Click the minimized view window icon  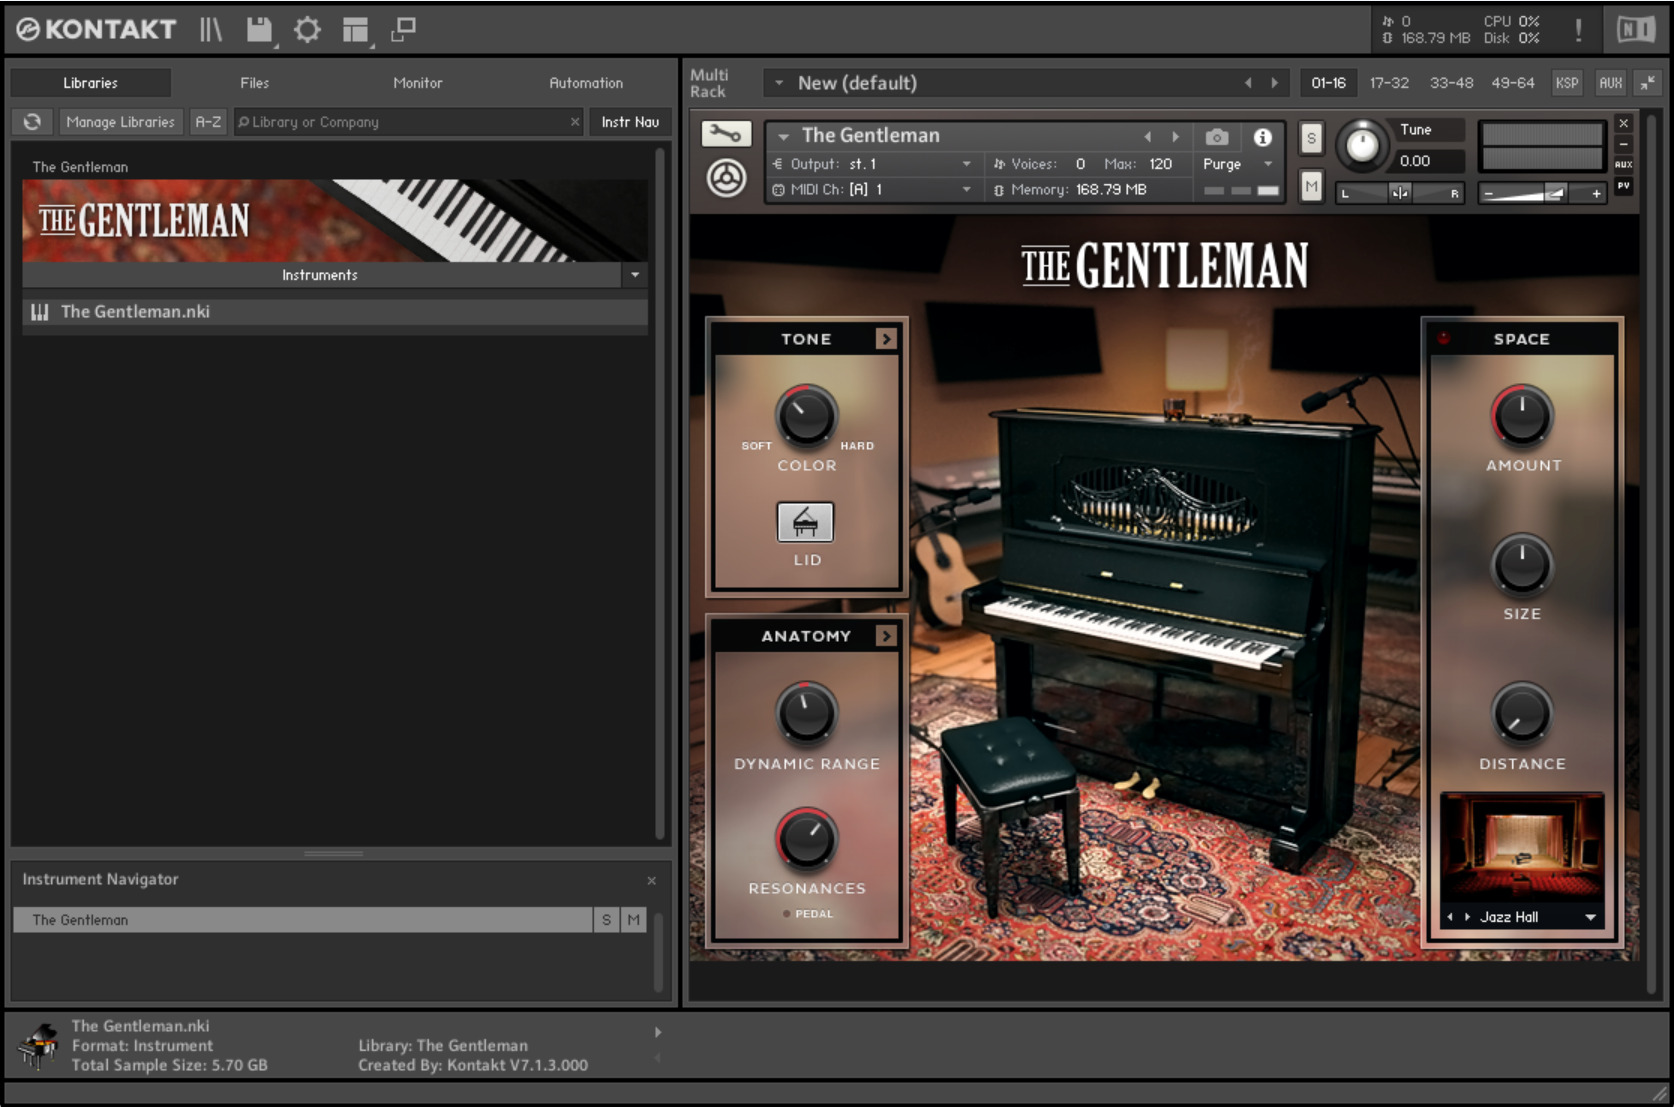pos(403,30)
